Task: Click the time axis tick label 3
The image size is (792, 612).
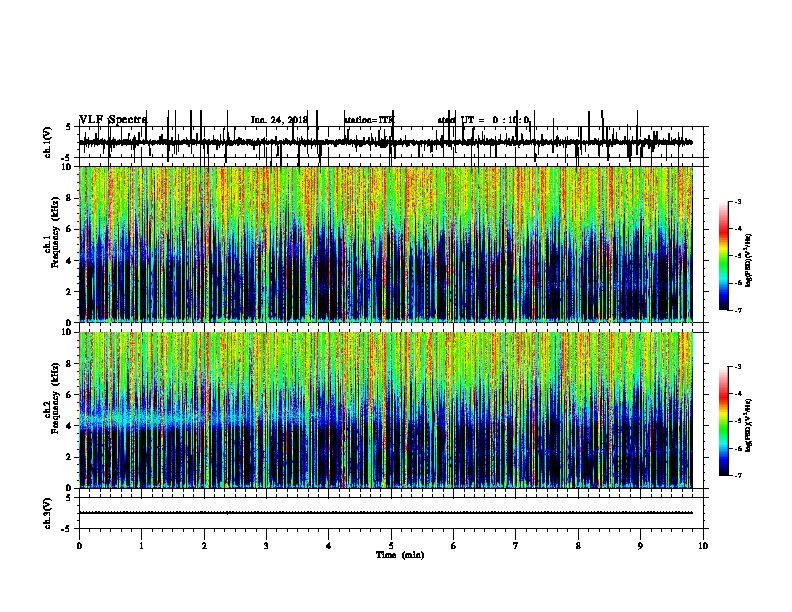Action: pyautogui.click(x=266, y=545)
